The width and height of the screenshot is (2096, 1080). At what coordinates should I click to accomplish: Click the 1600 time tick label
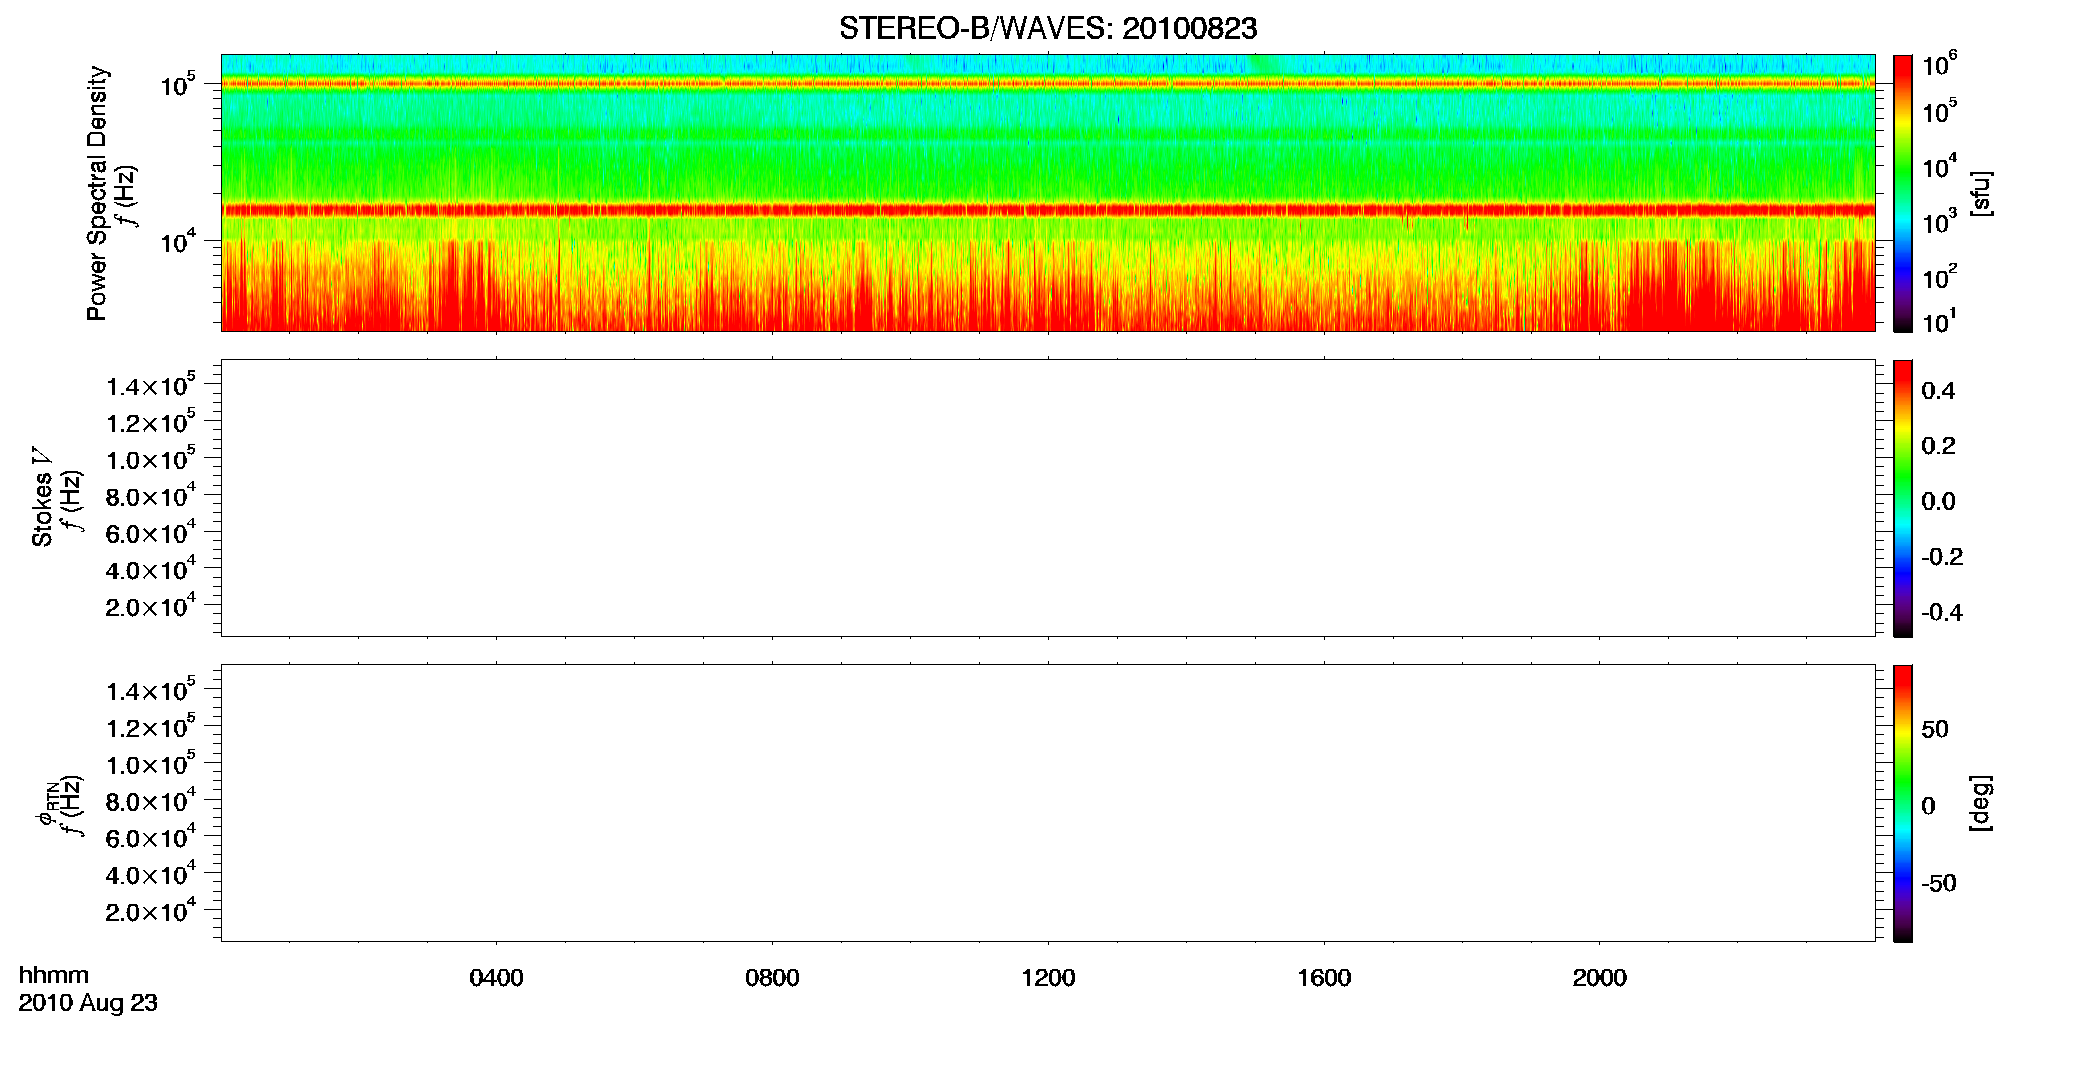pos(1324,978)
